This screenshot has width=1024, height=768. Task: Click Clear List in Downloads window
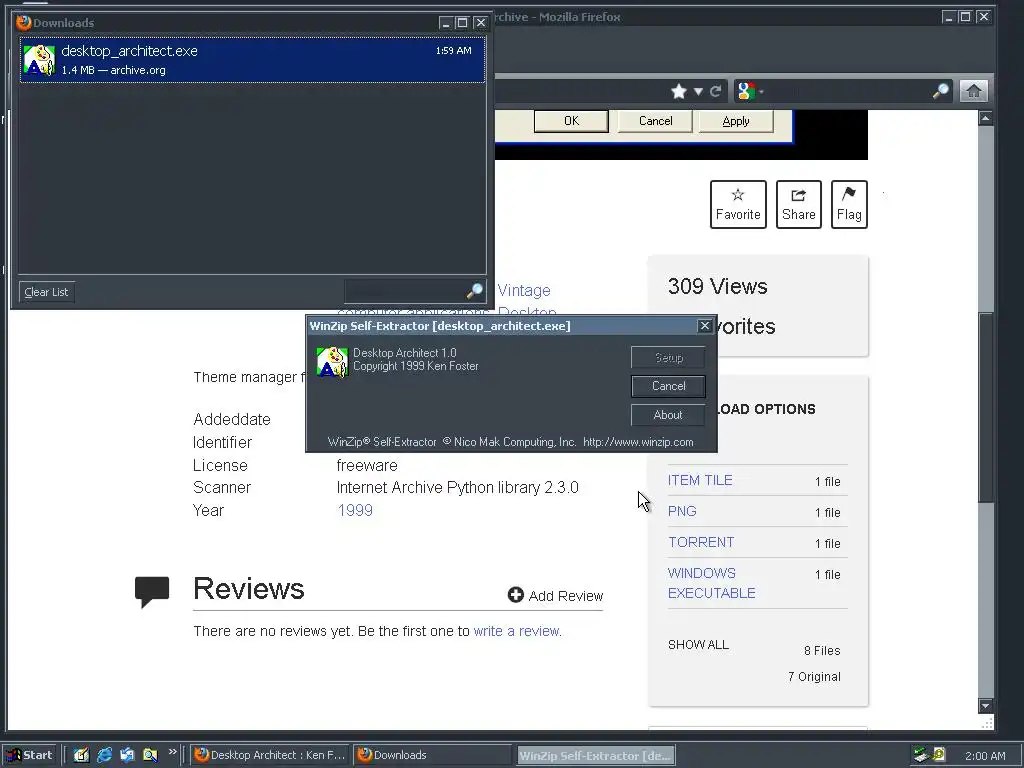(46, 292)
